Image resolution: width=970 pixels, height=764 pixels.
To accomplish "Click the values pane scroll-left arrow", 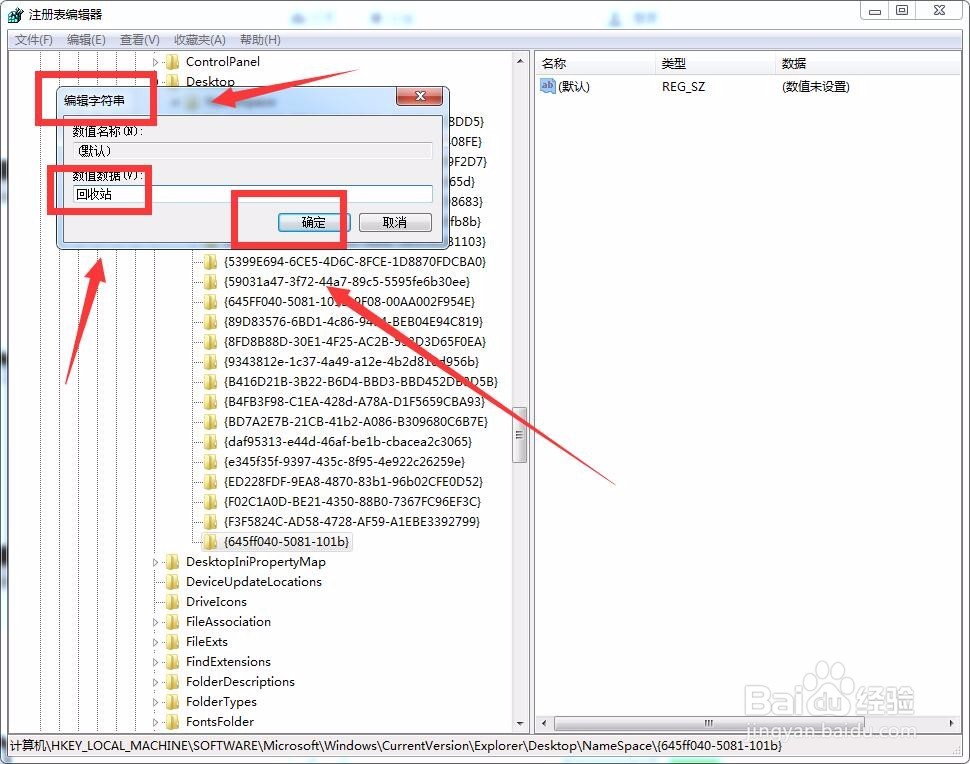I will 544,723.
